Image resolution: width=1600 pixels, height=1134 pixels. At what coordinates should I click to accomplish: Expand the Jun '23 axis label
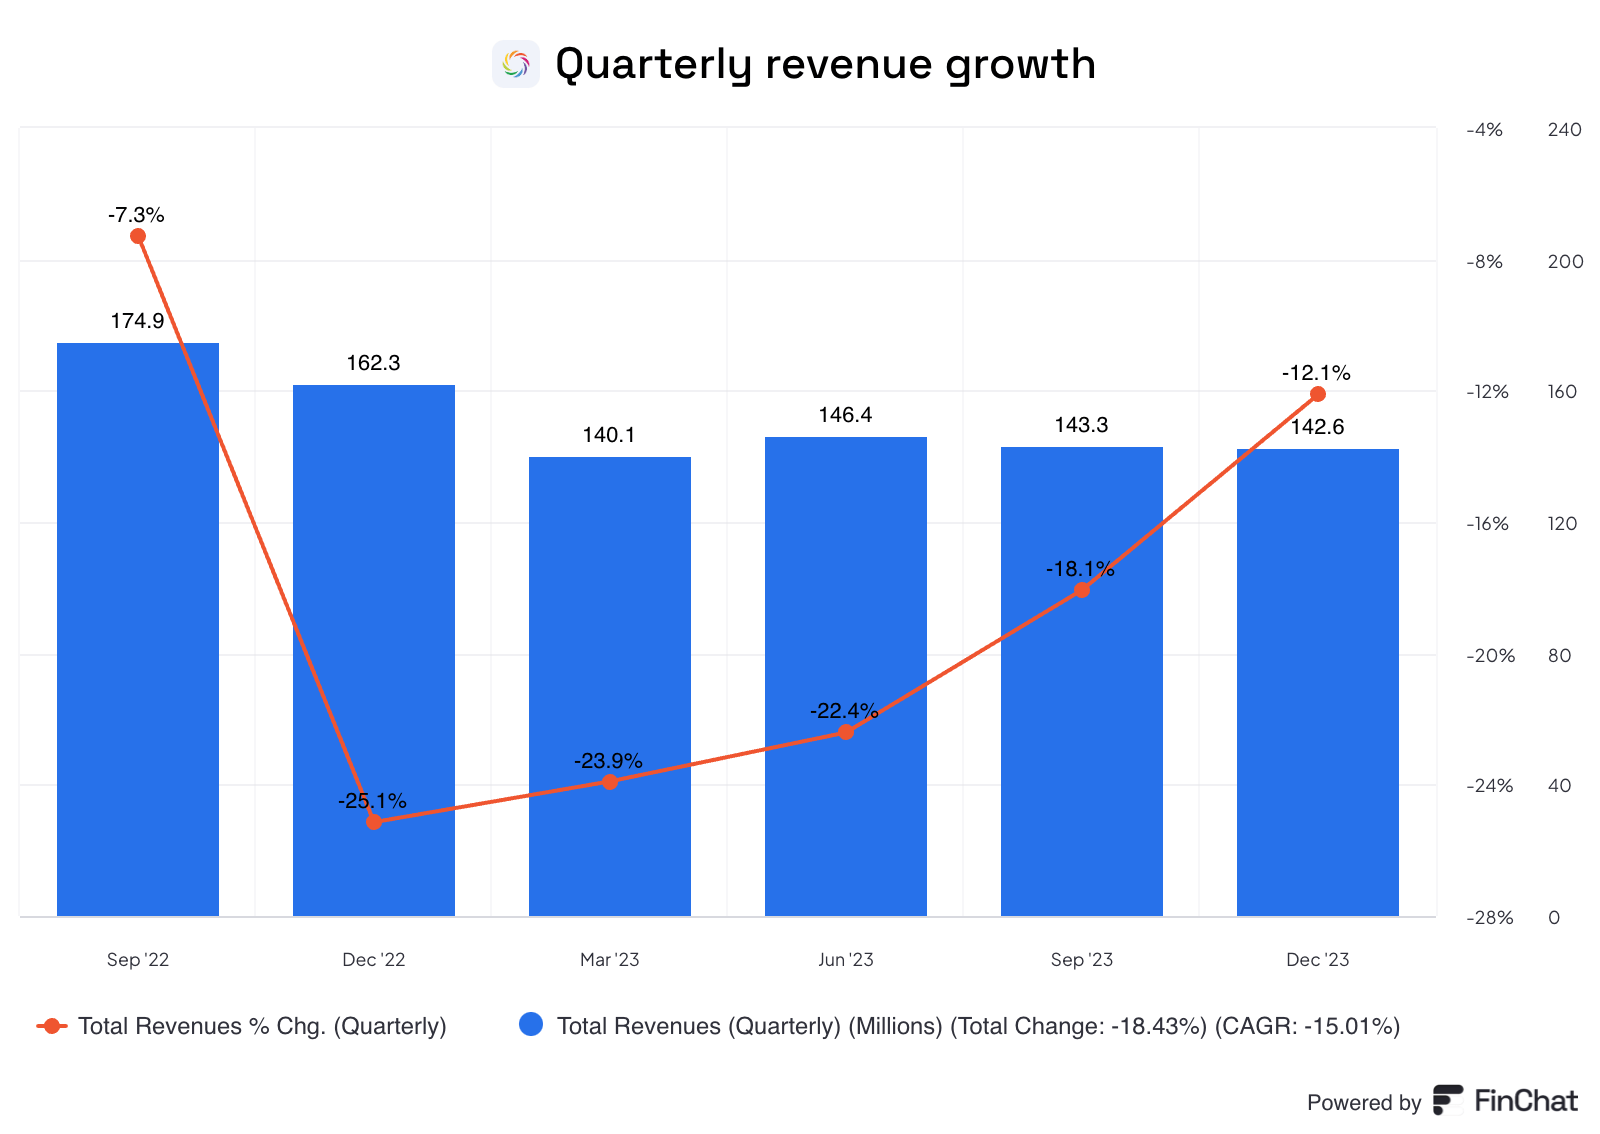point(845,959)
